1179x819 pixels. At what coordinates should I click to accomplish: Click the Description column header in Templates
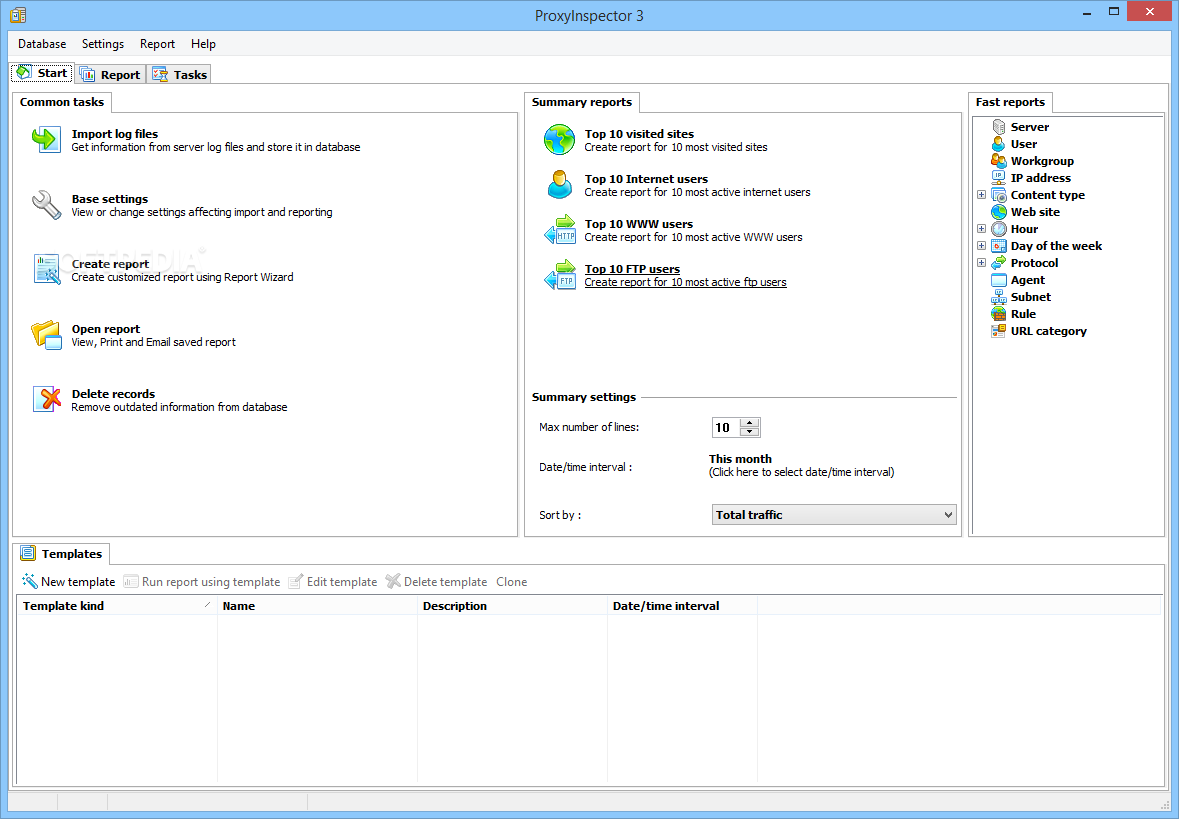512,605
